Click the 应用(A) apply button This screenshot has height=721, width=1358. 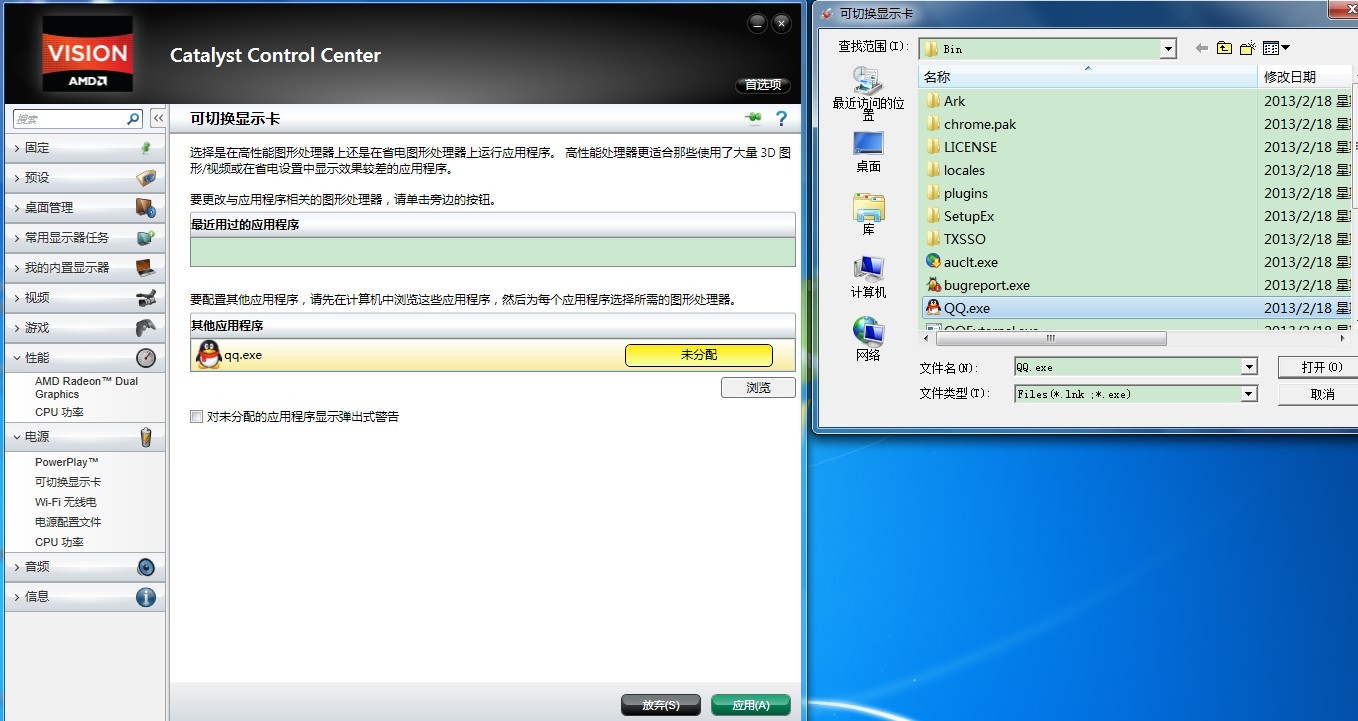pos(750,704)
